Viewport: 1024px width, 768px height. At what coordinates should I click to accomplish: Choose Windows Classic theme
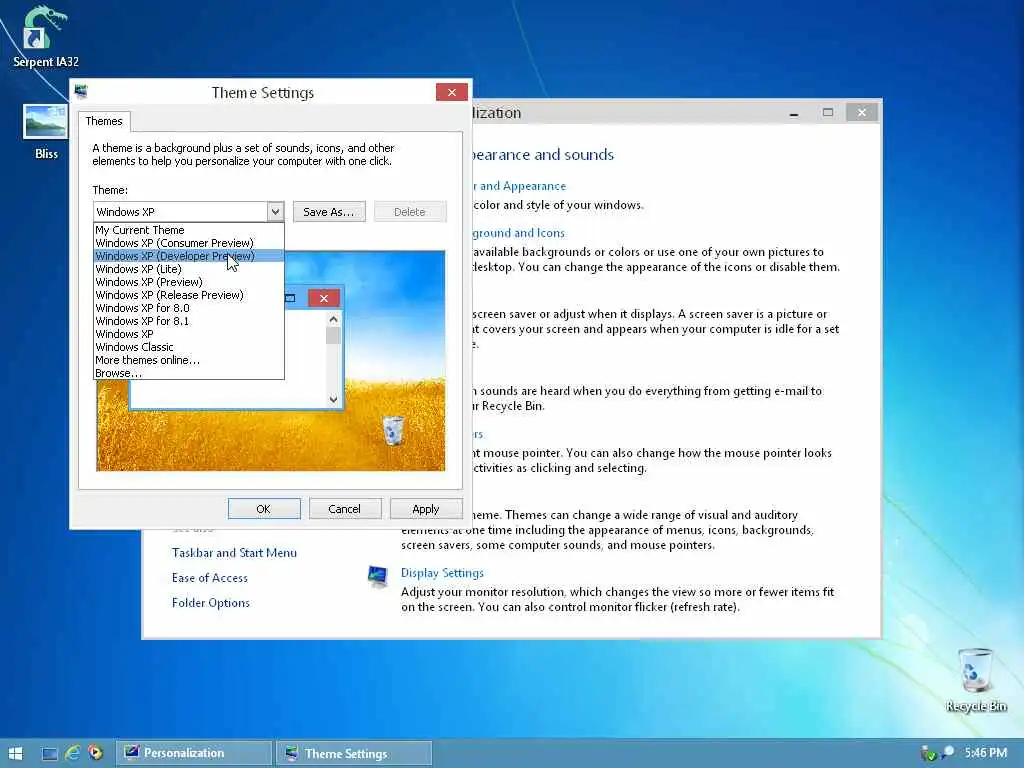(x=189, y=347)
